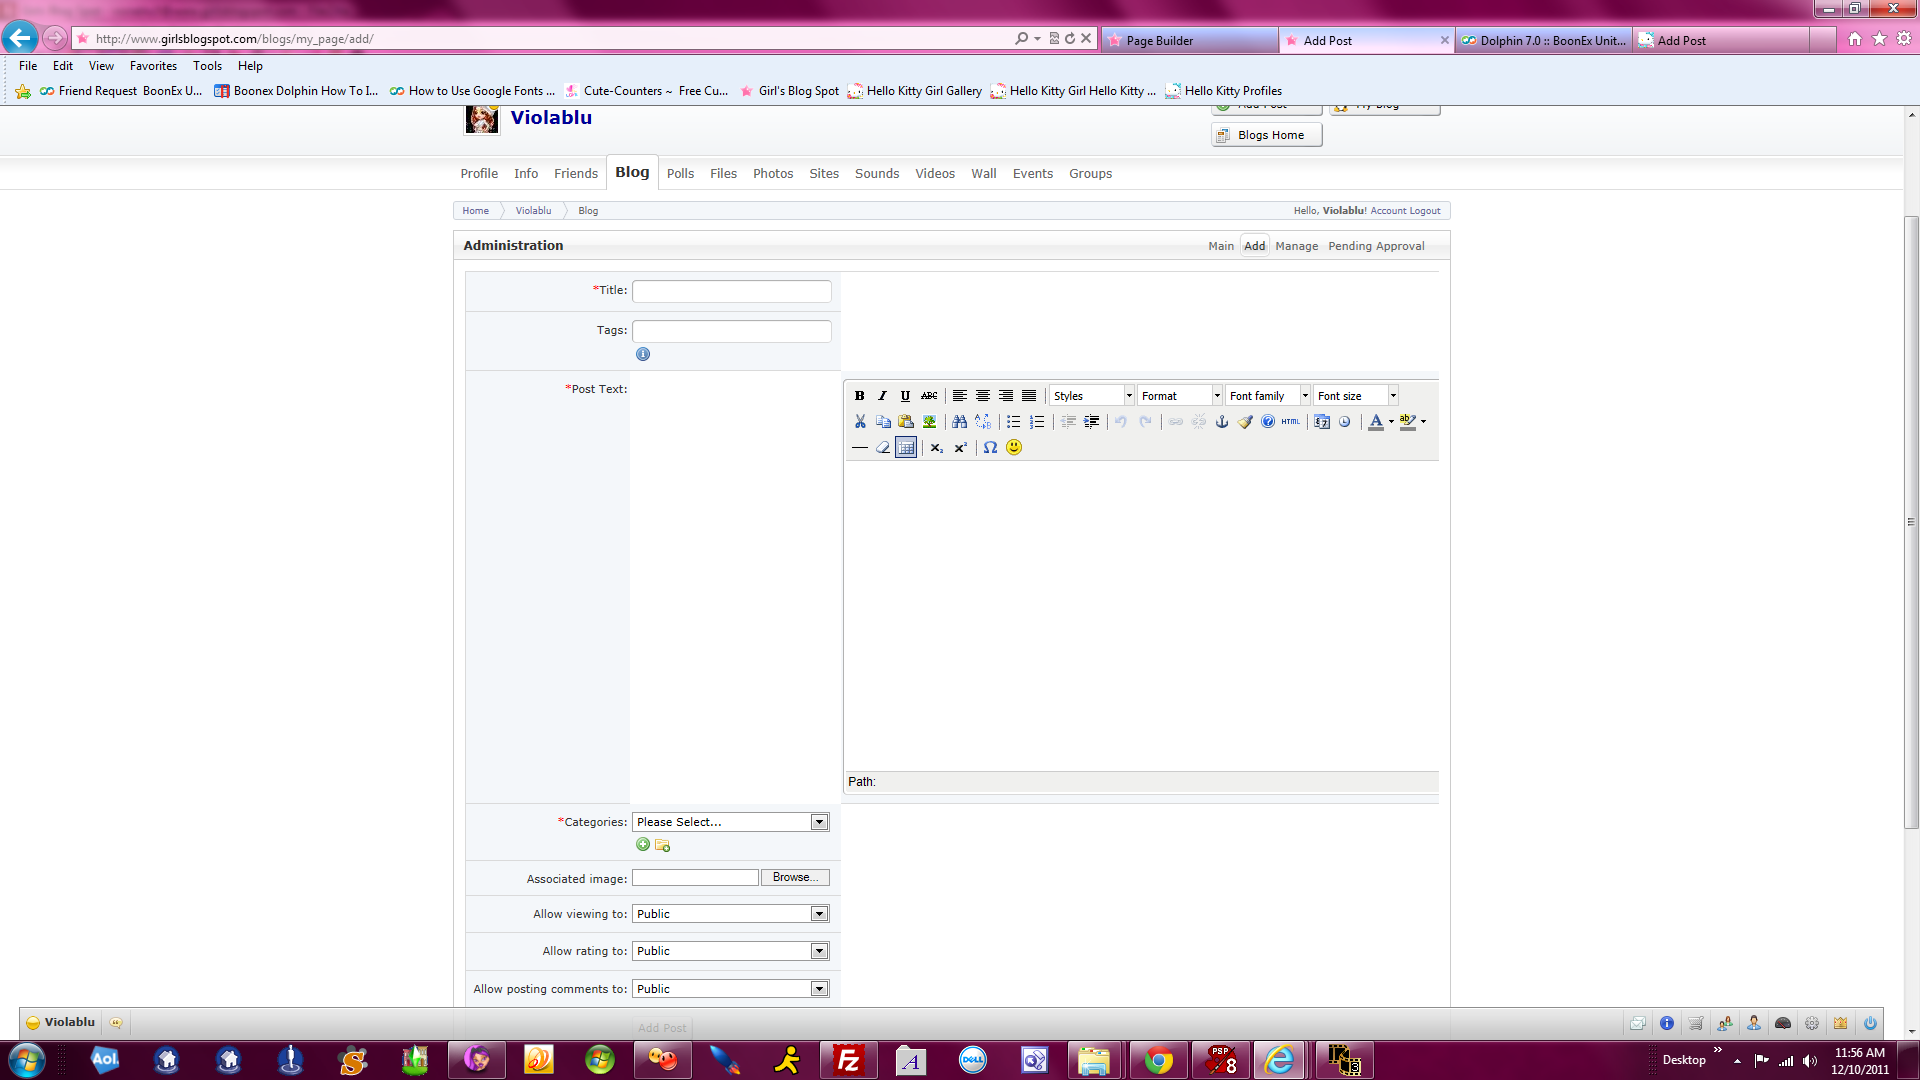Viewport: 1920px width, 1080px height.
Task: Toggle strikethrough text formatting
Action: [x=929, y=396]
